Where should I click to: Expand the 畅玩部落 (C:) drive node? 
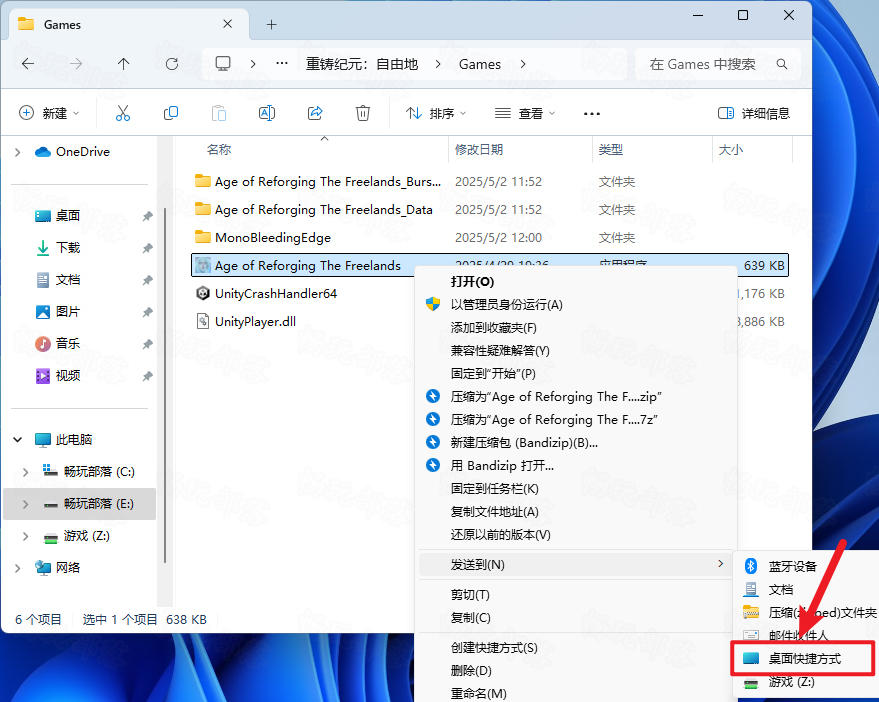click(25, 472)
